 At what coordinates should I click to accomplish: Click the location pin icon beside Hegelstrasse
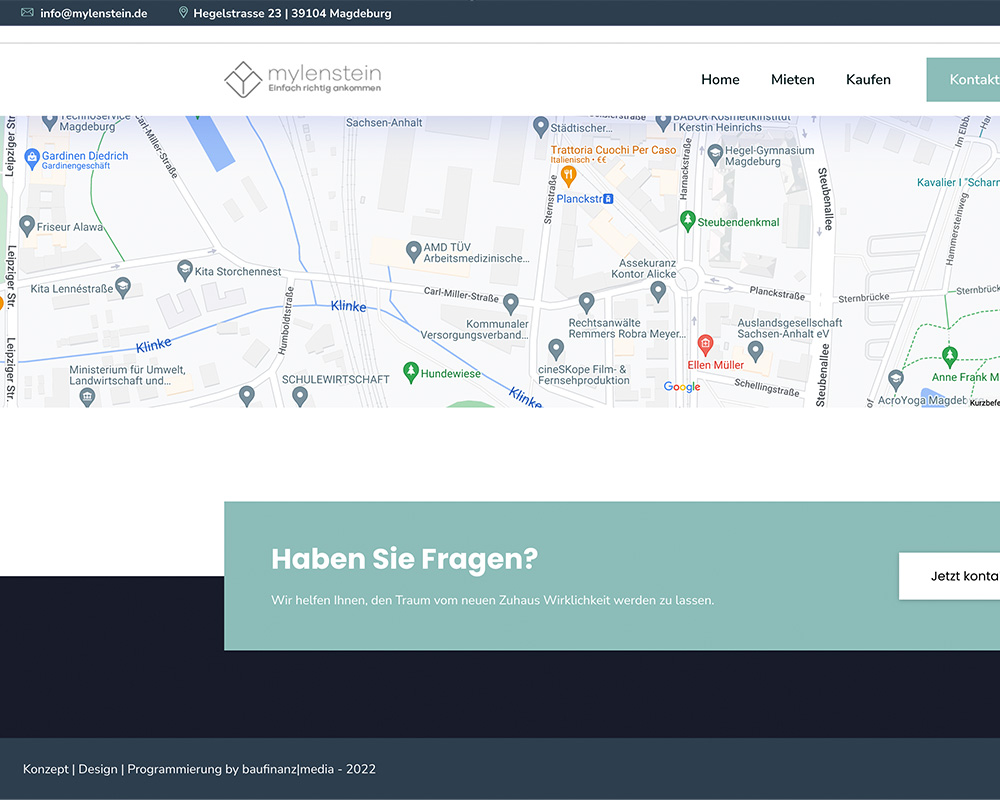pyautogui.click(x=183, y=12)
